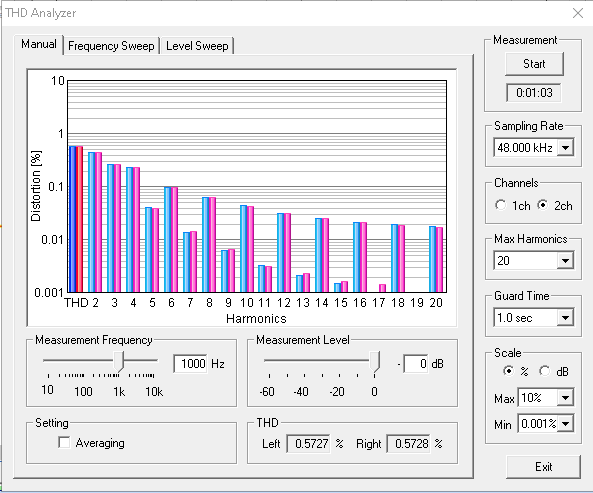
Task: Open the Guard Time dropdown arrow
Action: 565,318
